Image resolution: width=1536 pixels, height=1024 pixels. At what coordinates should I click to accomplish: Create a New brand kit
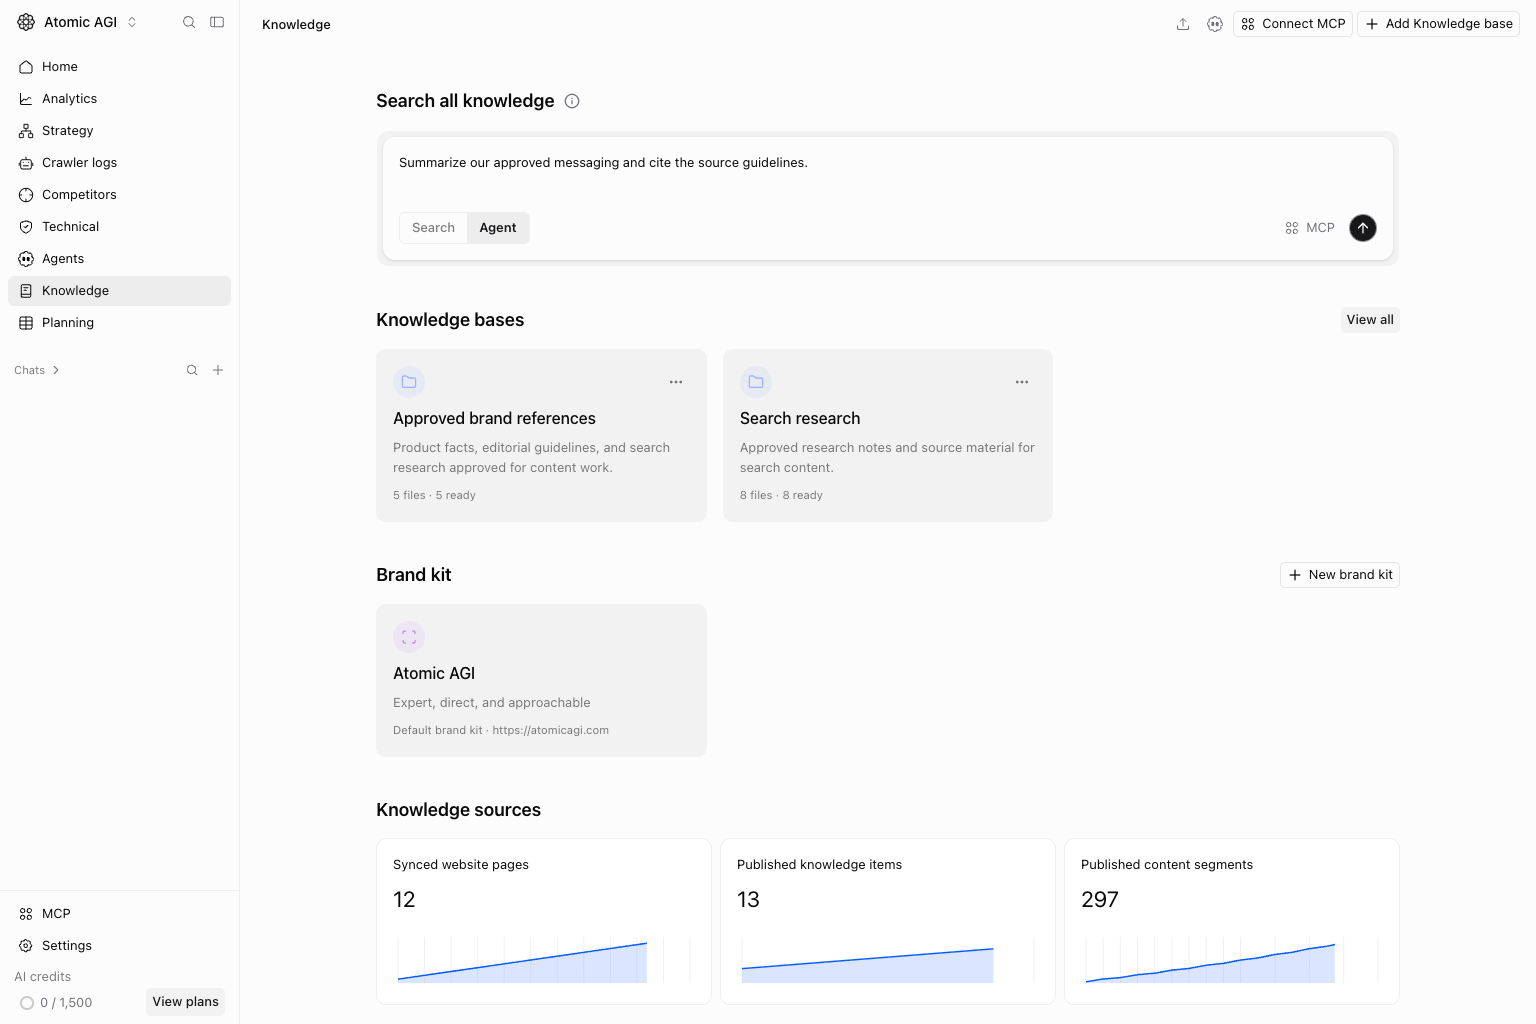1340,575
